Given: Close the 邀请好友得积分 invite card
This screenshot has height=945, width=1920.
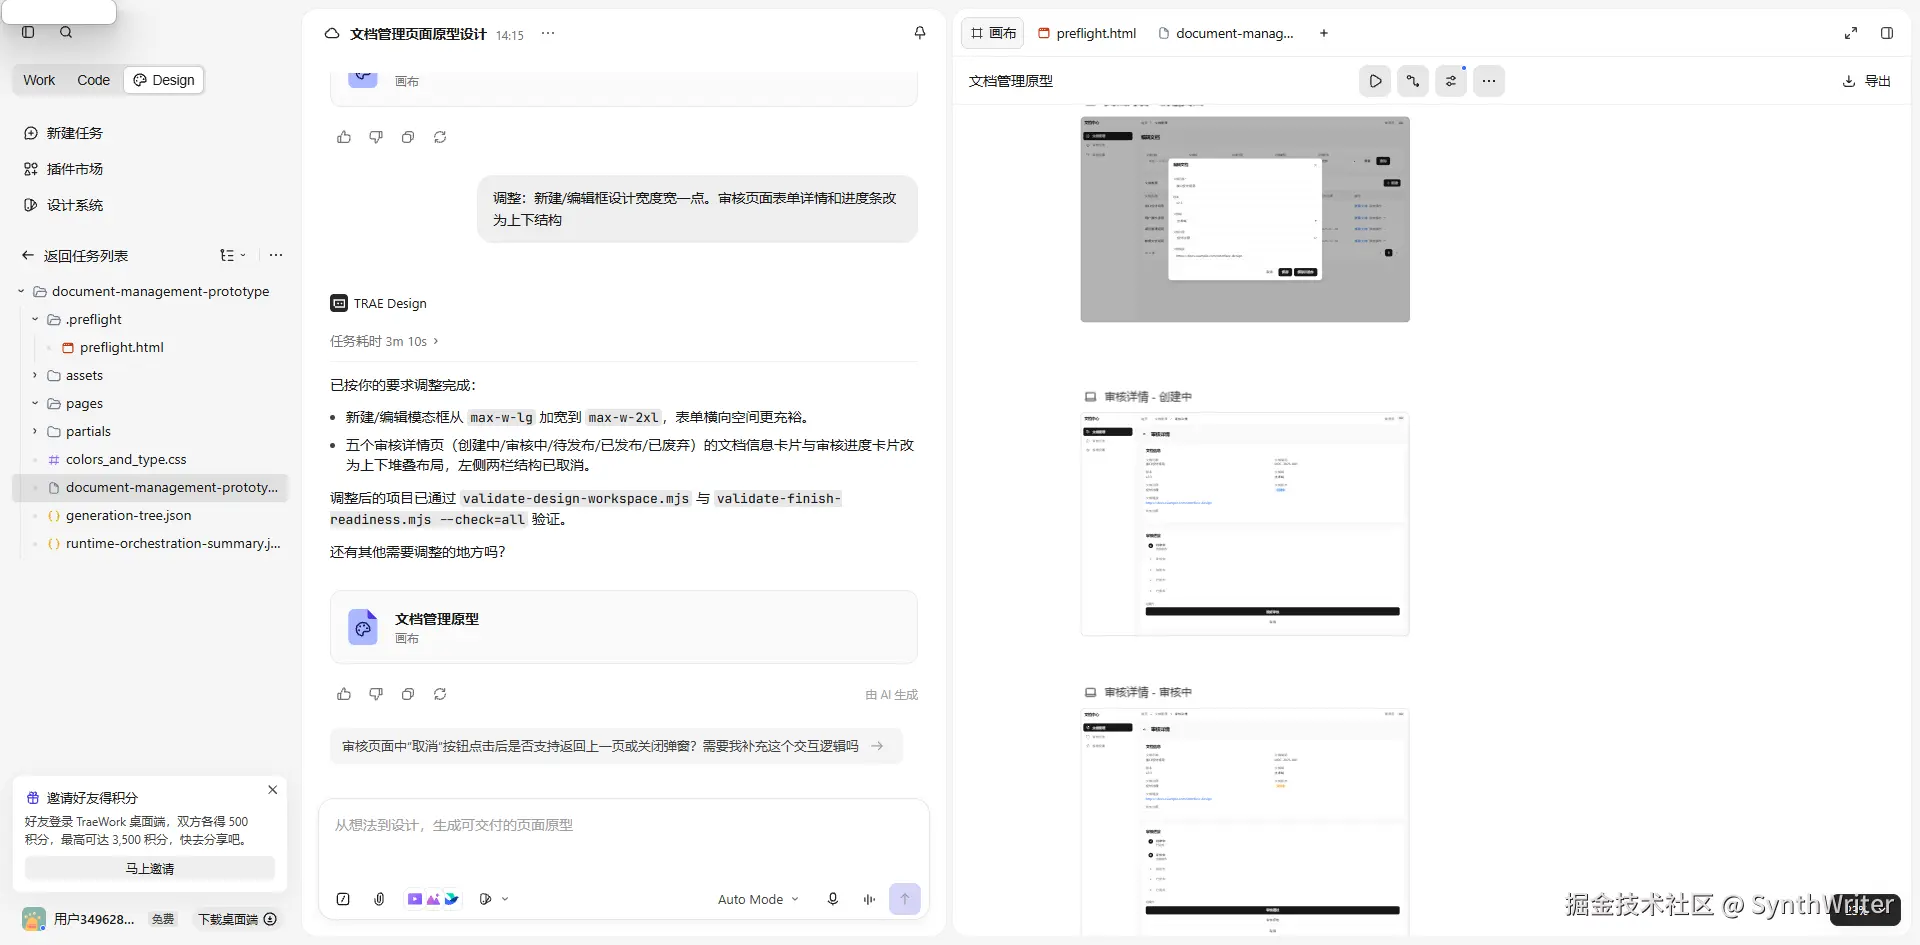Looking at the screenshot, I should [x=273, y=790].
